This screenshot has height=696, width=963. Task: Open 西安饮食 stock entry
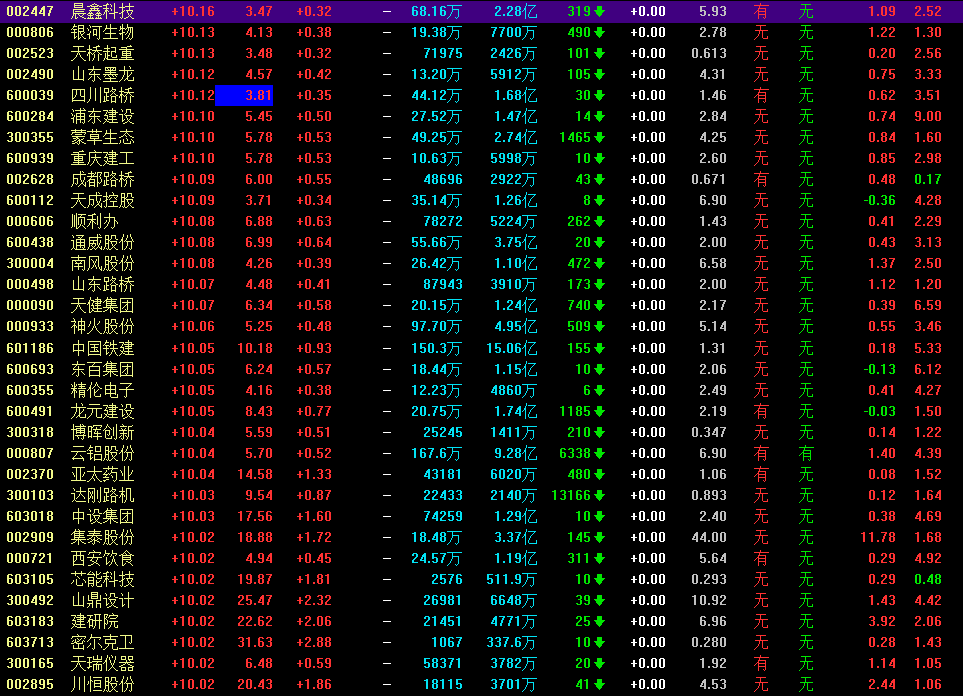102,558
